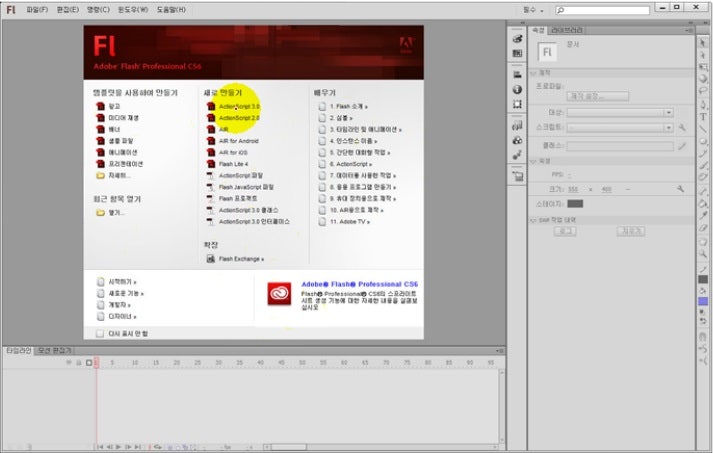Click folder icon under template list
The width and height of the screenshot is (713, 453).
pos(100,176)
